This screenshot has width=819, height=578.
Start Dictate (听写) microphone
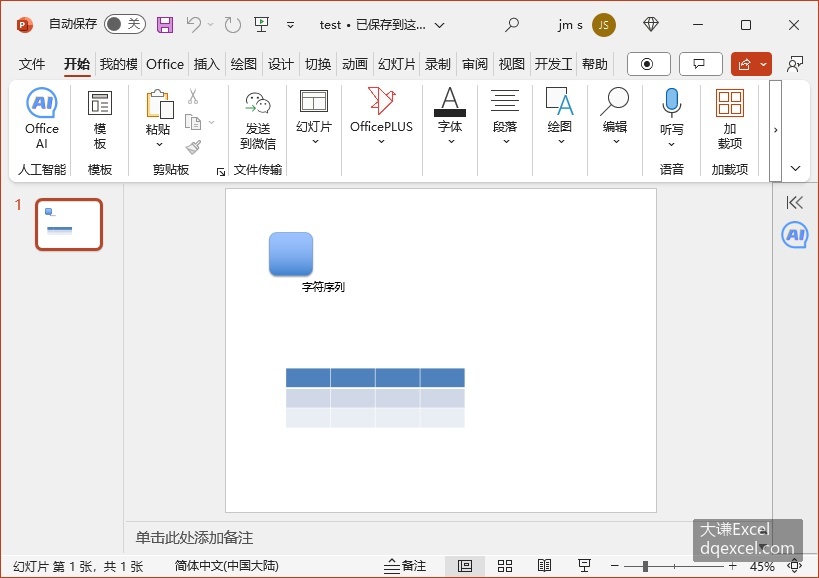pyautogui.click(x=672, y=117)
